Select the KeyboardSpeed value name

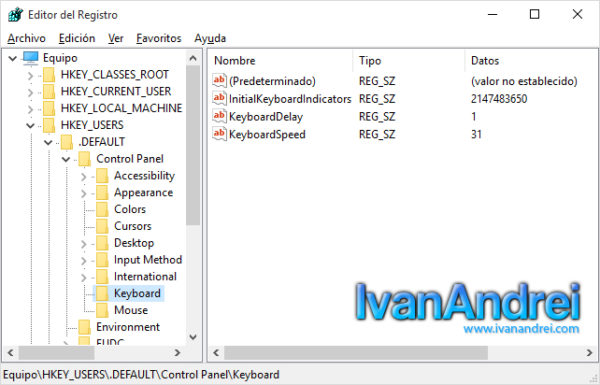pyautogui.click(x=267, y=134)
